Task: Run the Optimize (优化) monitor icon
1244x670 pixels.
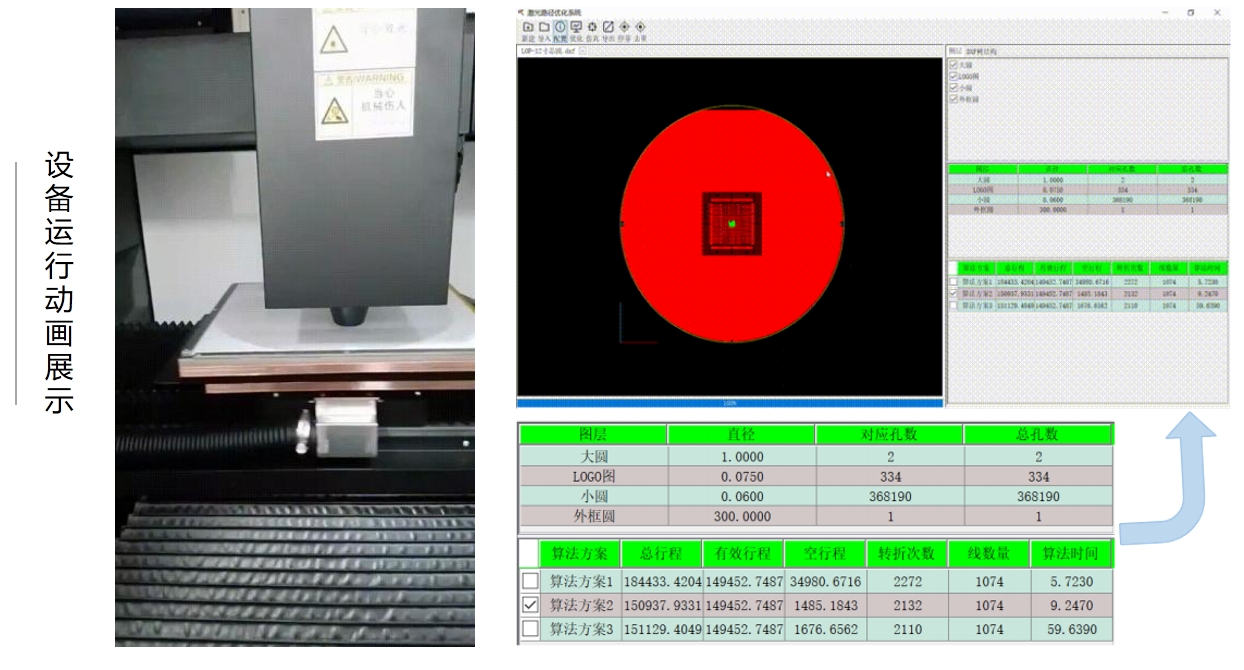Action: coord(576,26)
